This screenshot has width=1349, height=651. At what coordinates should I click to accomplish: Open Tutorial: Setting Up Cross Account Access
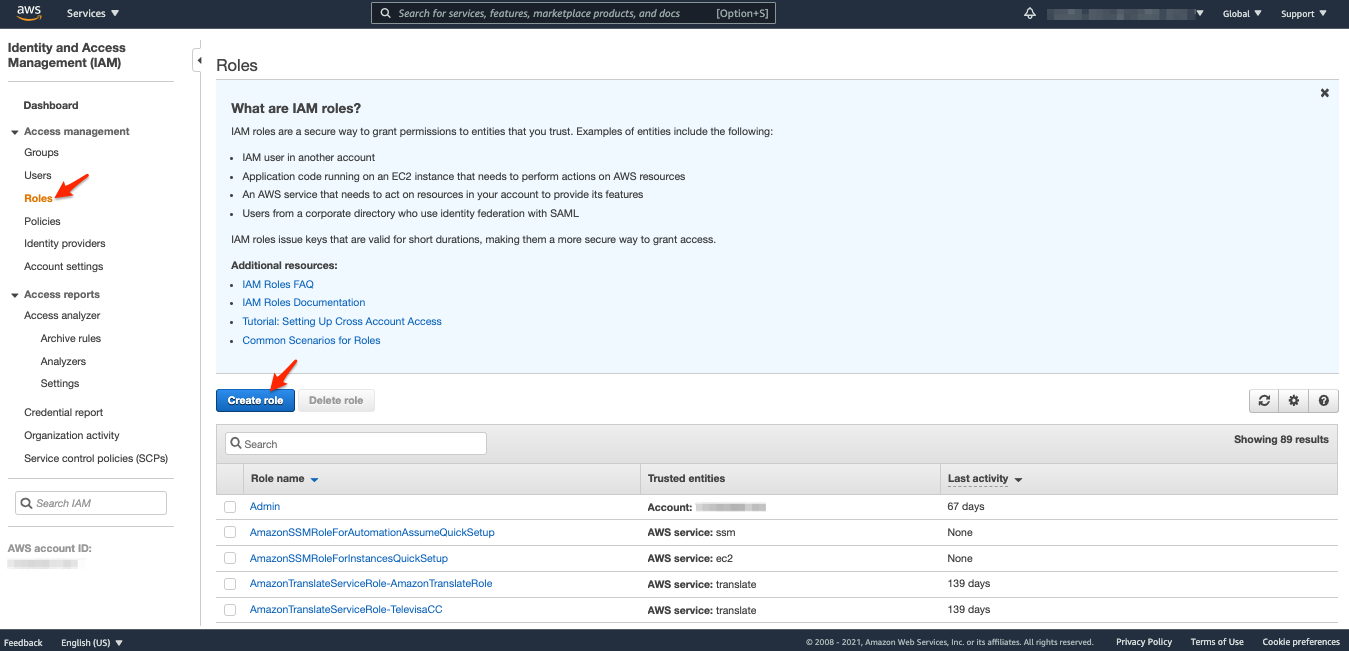click(342, 322)
